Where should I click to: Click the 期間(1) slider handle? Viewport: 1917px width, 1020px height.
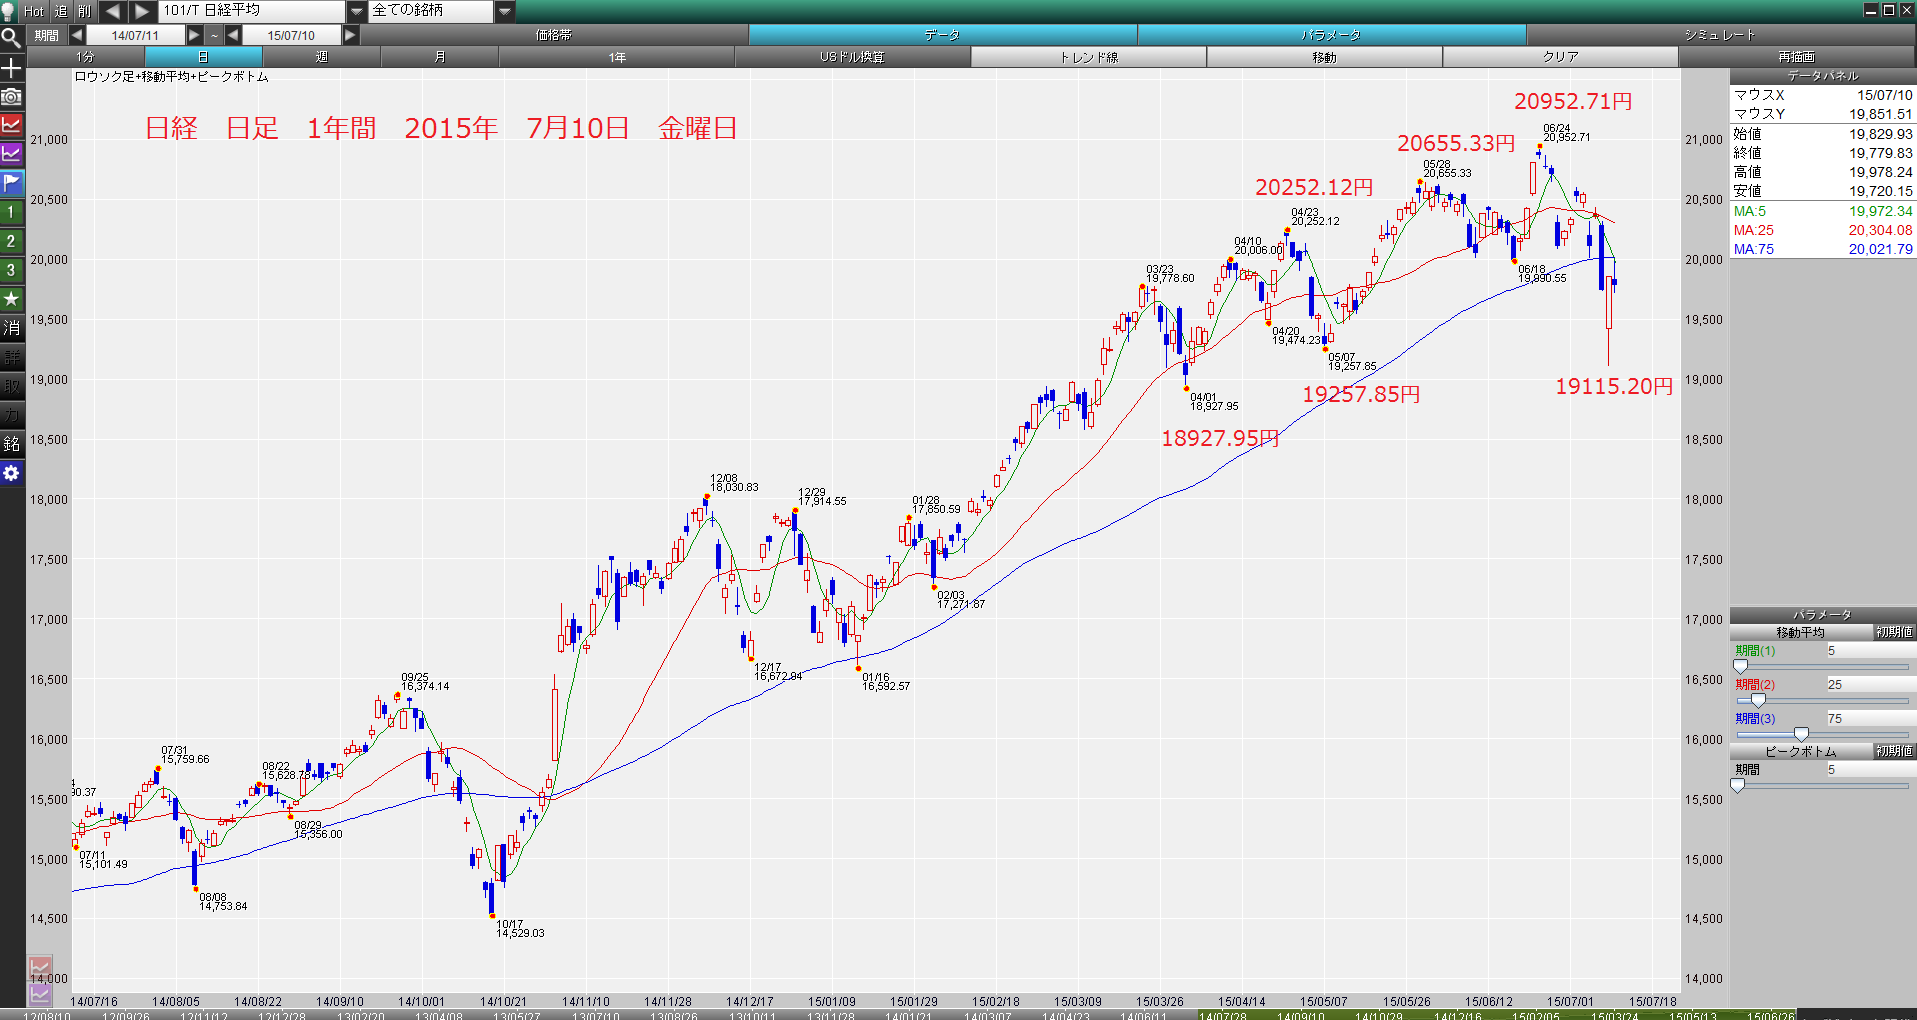tap(1740, 666)
